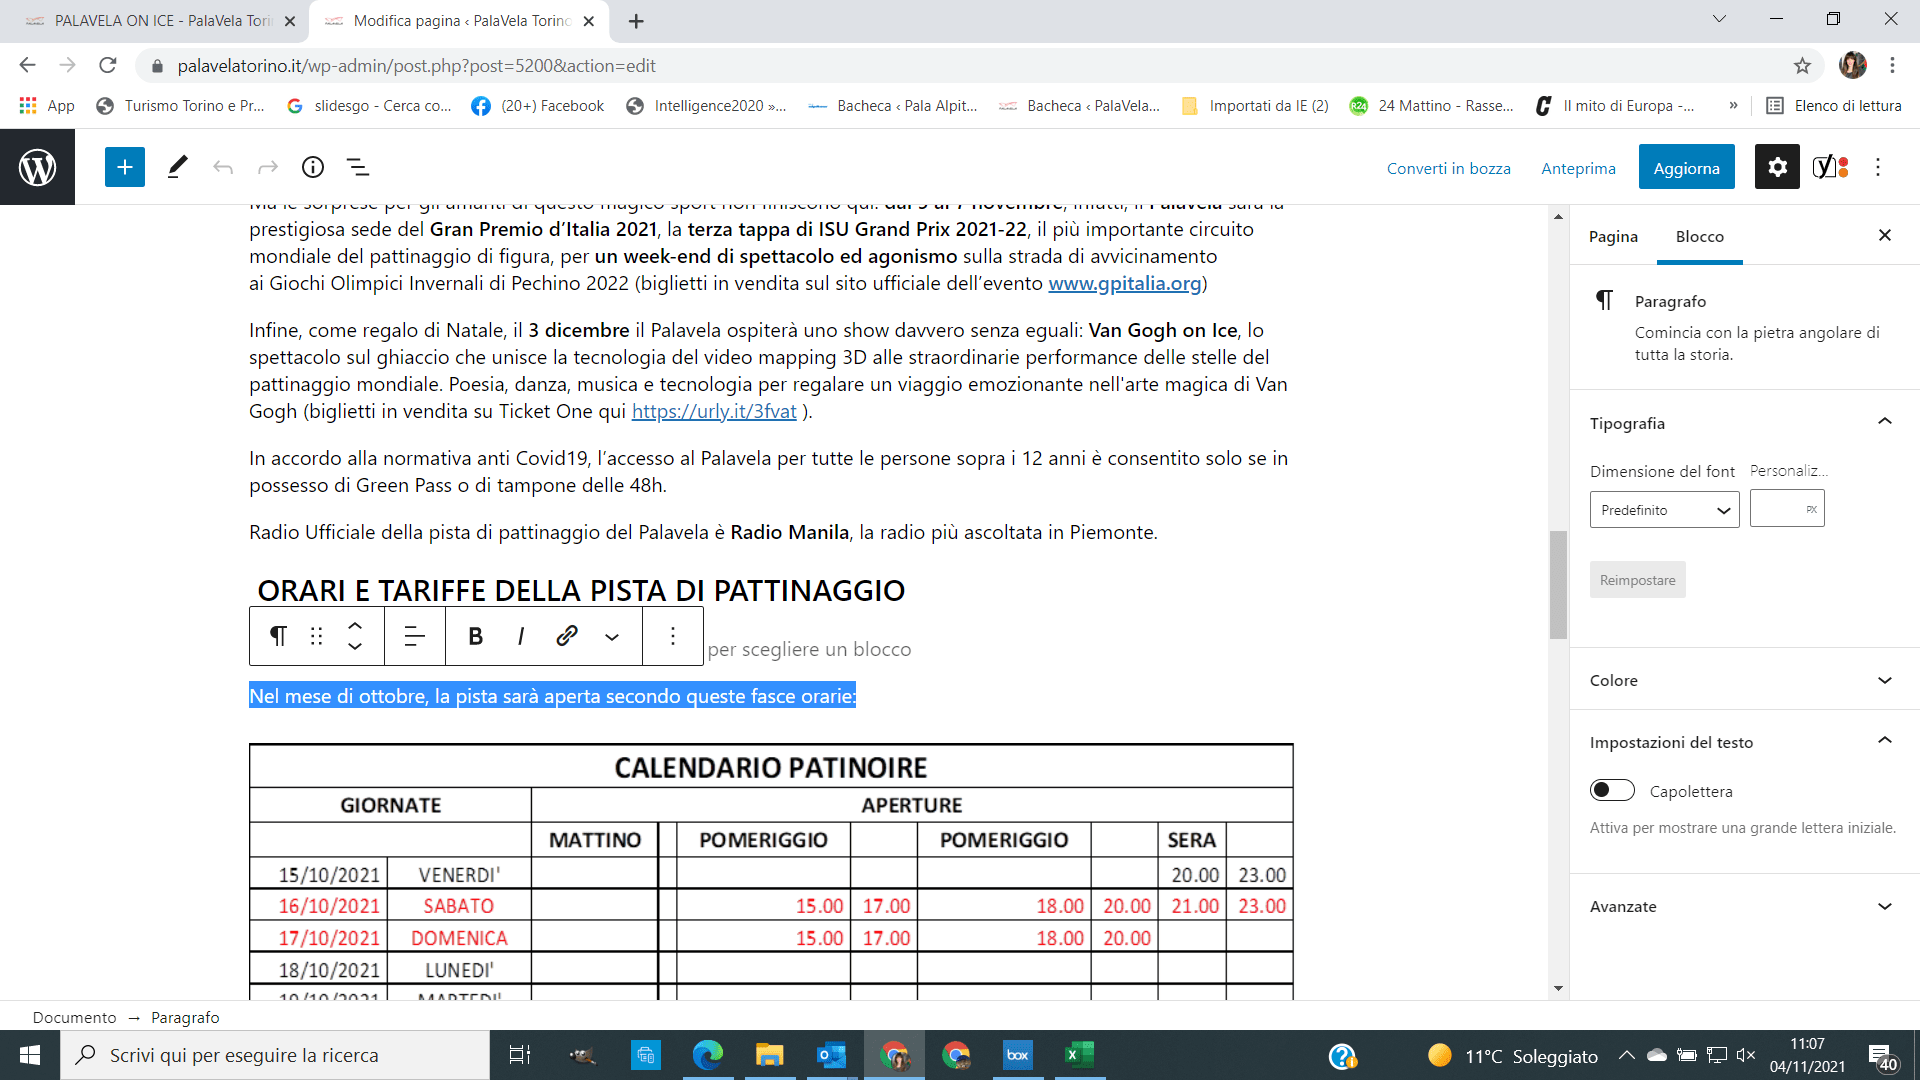Image resolution: width=1920 pixels, height=1080 pixels.
Task: Add a new block with plus button
Action: [x=125, y=167]
